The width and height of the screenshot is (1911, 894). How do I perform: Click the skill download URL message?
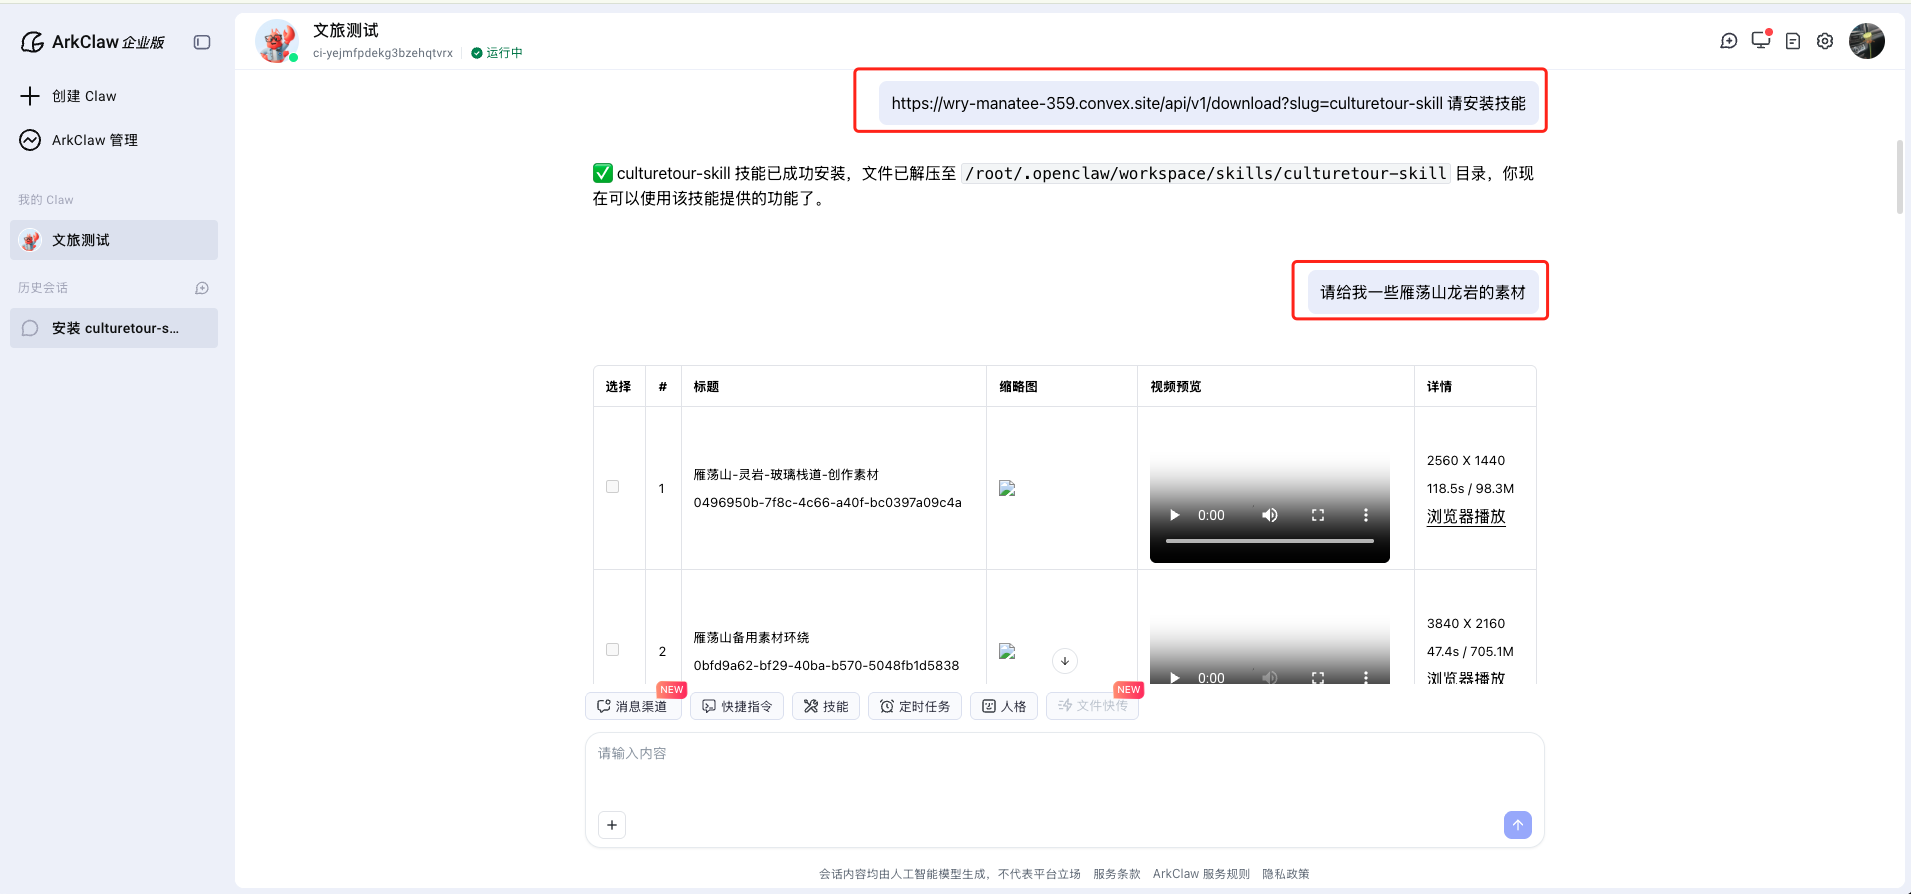(x=1208, y=103)
